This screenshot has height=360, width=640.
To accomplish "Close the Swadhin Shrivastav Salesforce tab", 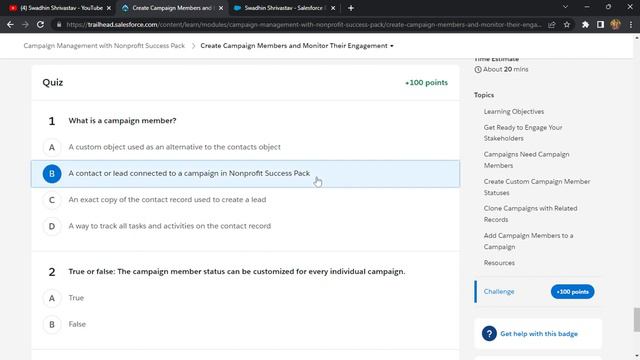I will coord(333,8).
